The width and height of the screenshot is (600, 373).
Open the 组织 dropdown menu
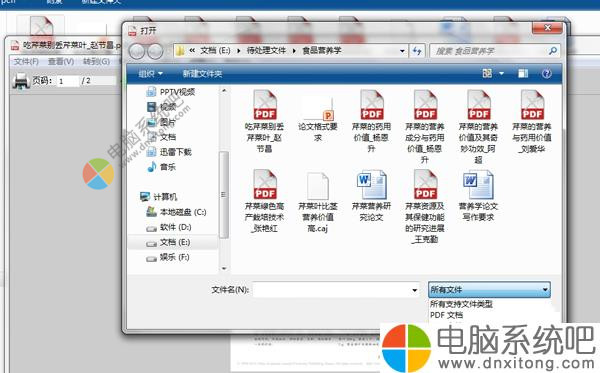[150, 73]
